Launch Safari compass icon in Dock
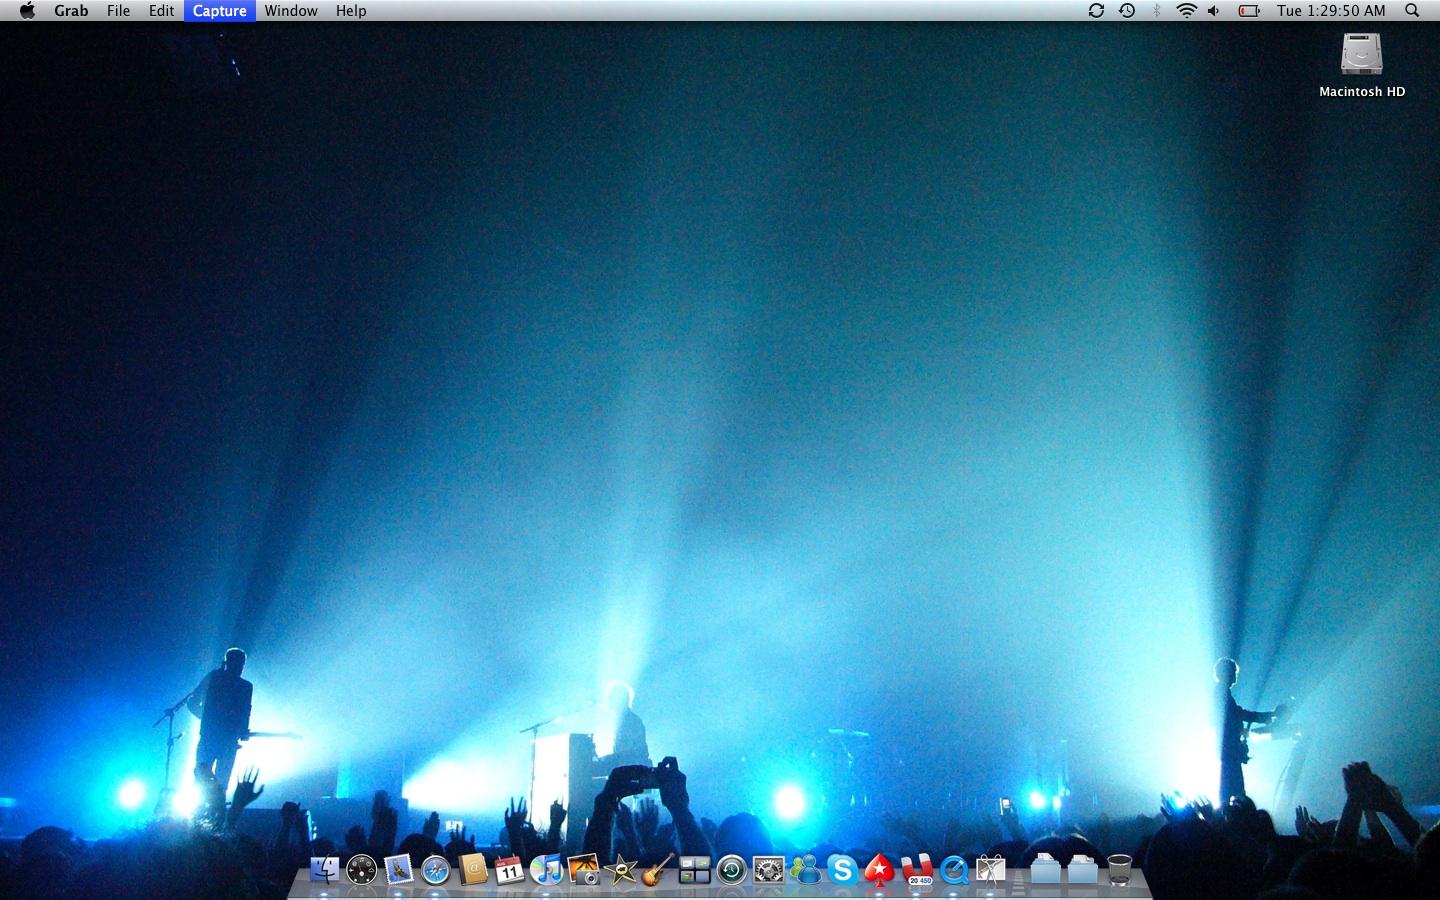 coord(435,870)
